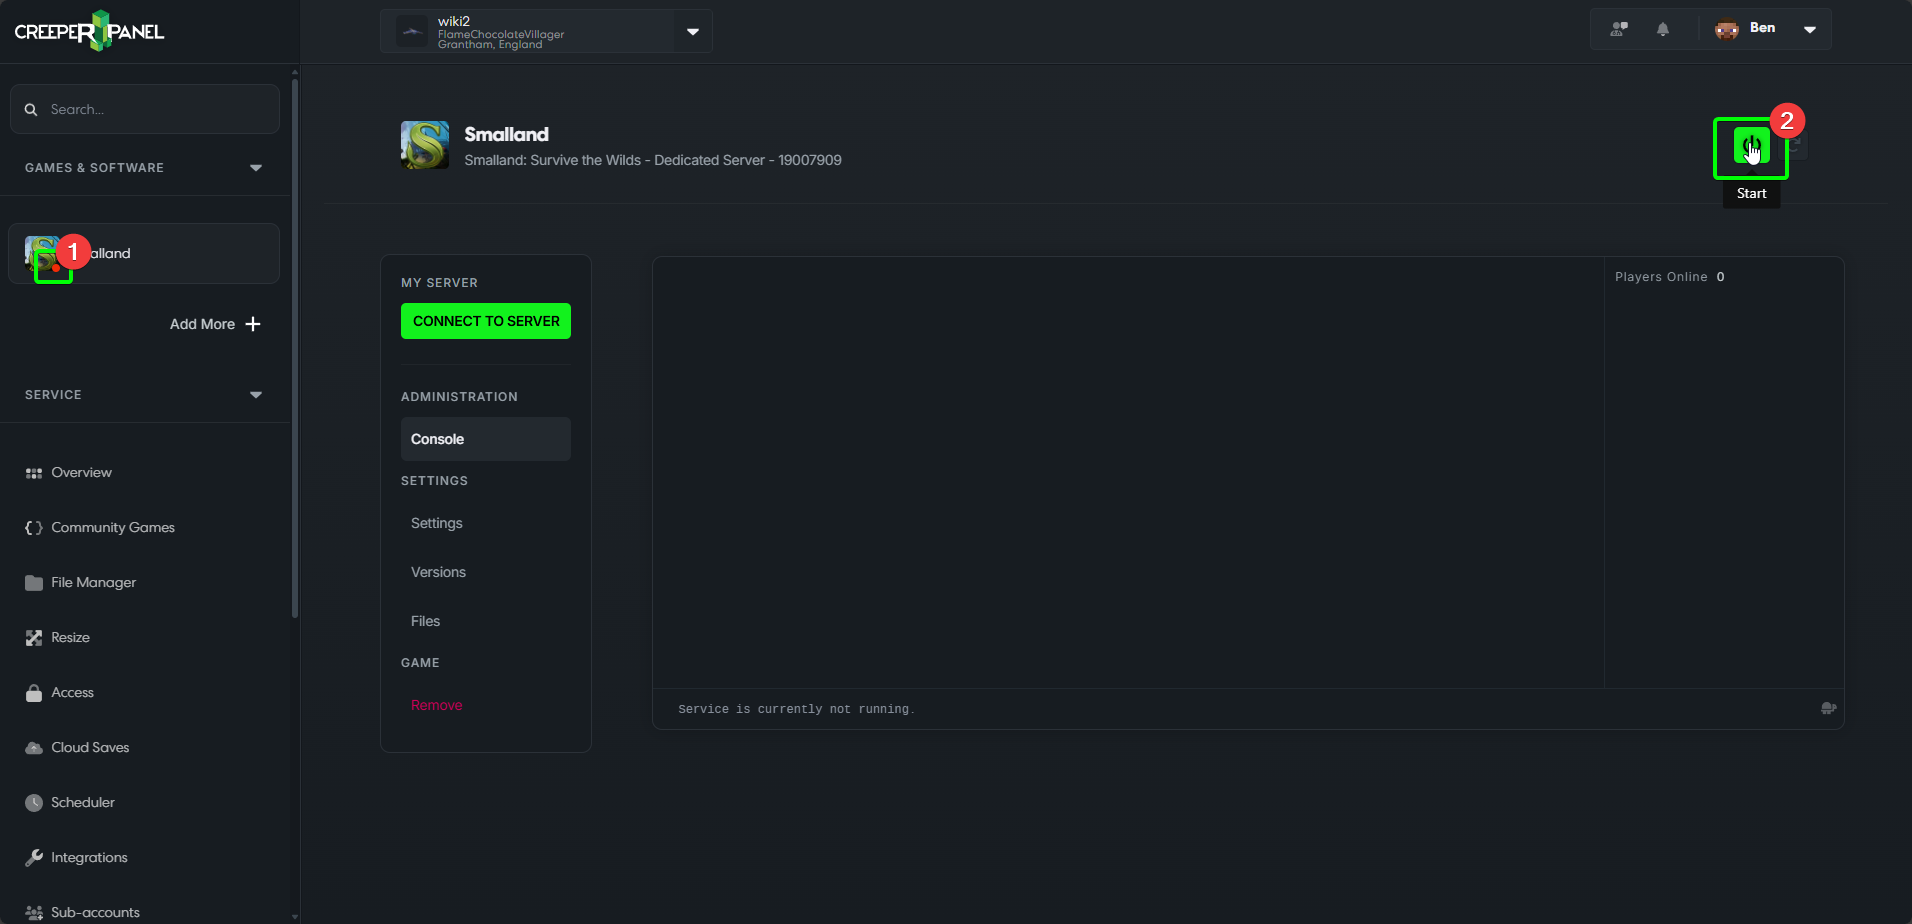Click the Integrations wrench icon
The image size is (1912, 924).
coord(34,858)
